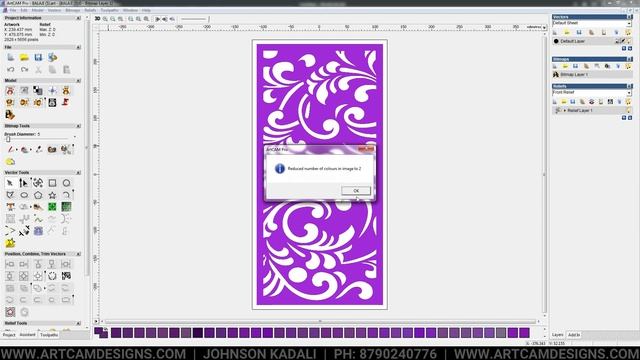
Task: Select the Create Star tool
Action: click(x=52, y=195)
